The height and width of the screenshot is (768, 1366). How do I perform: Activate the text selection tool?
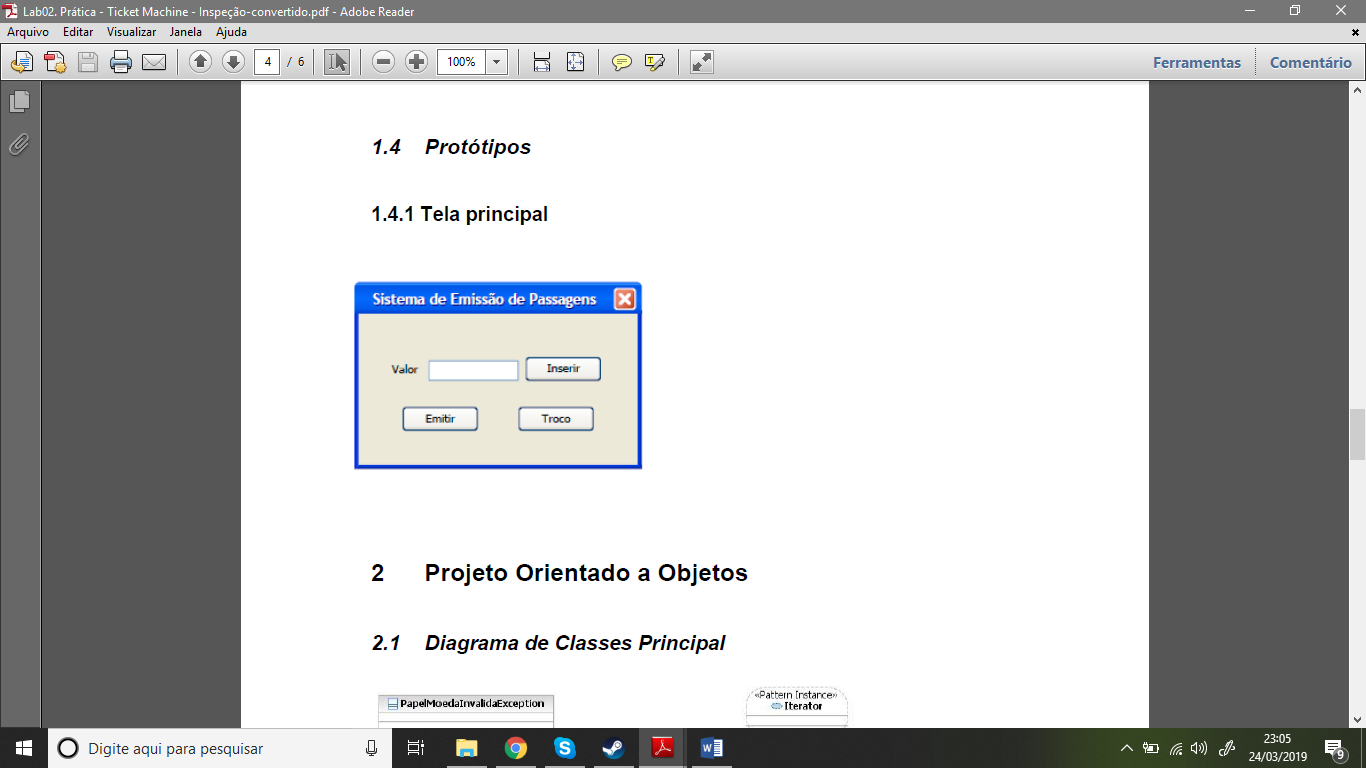point(337,62)
